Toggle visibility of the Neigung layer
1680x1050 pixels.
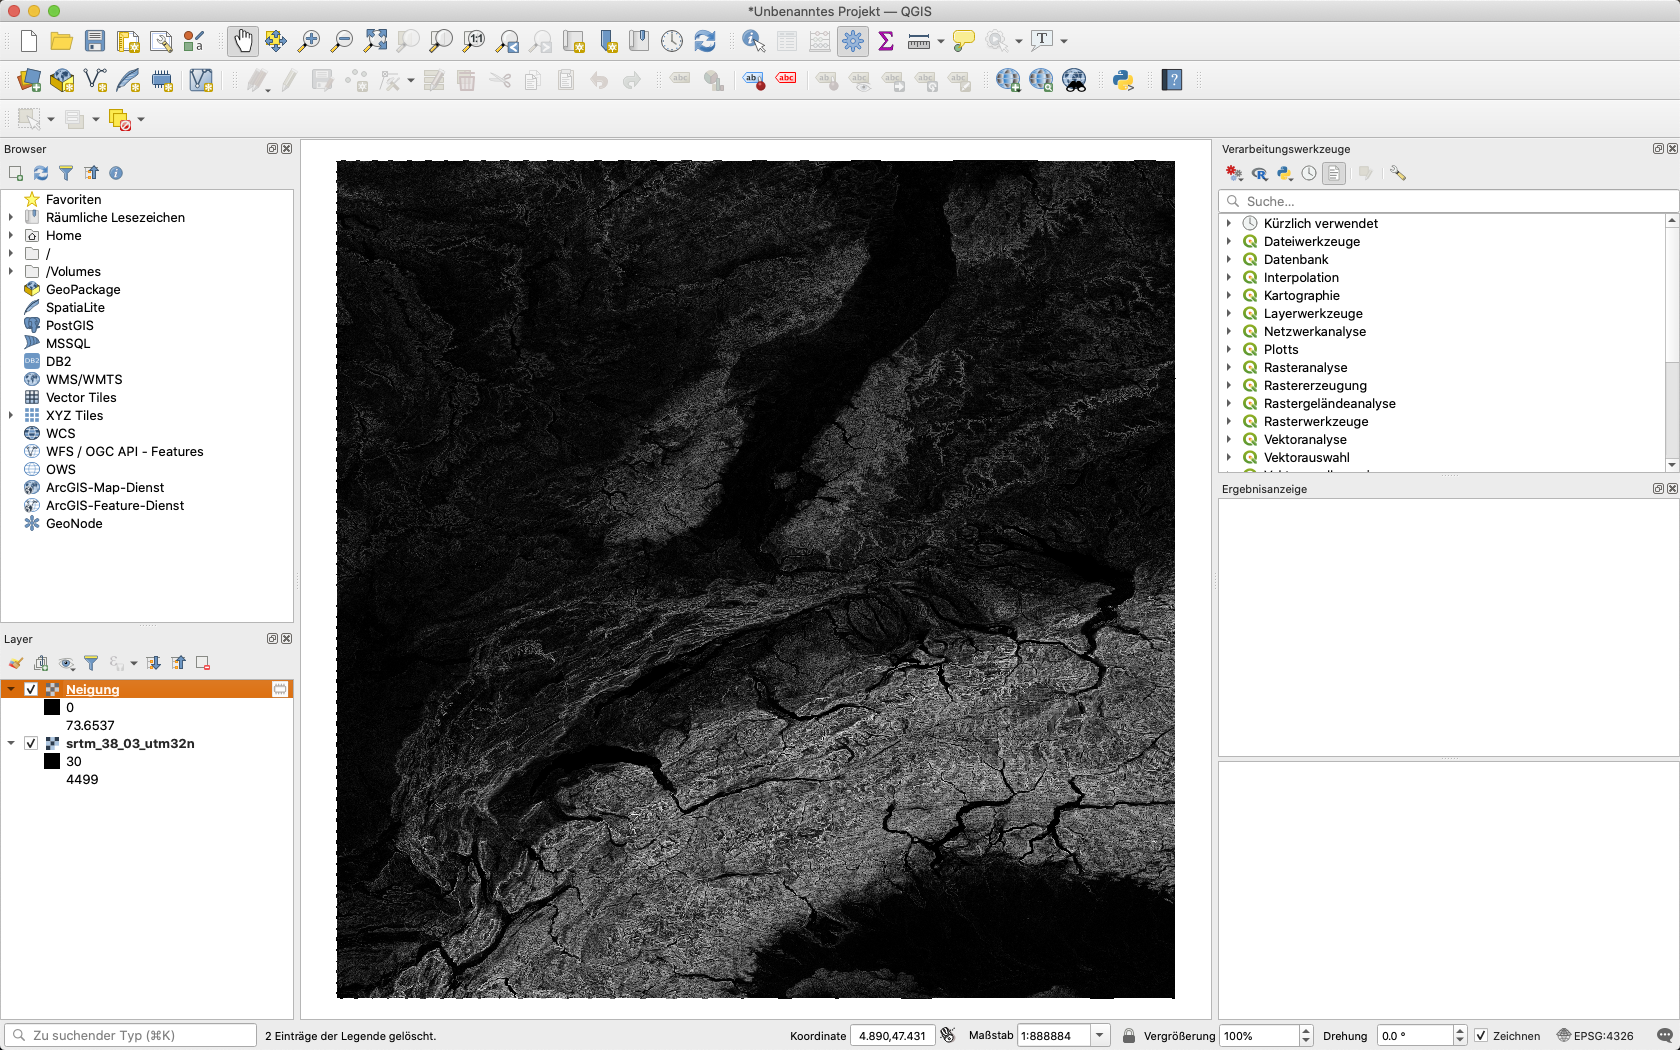[31, 689]
